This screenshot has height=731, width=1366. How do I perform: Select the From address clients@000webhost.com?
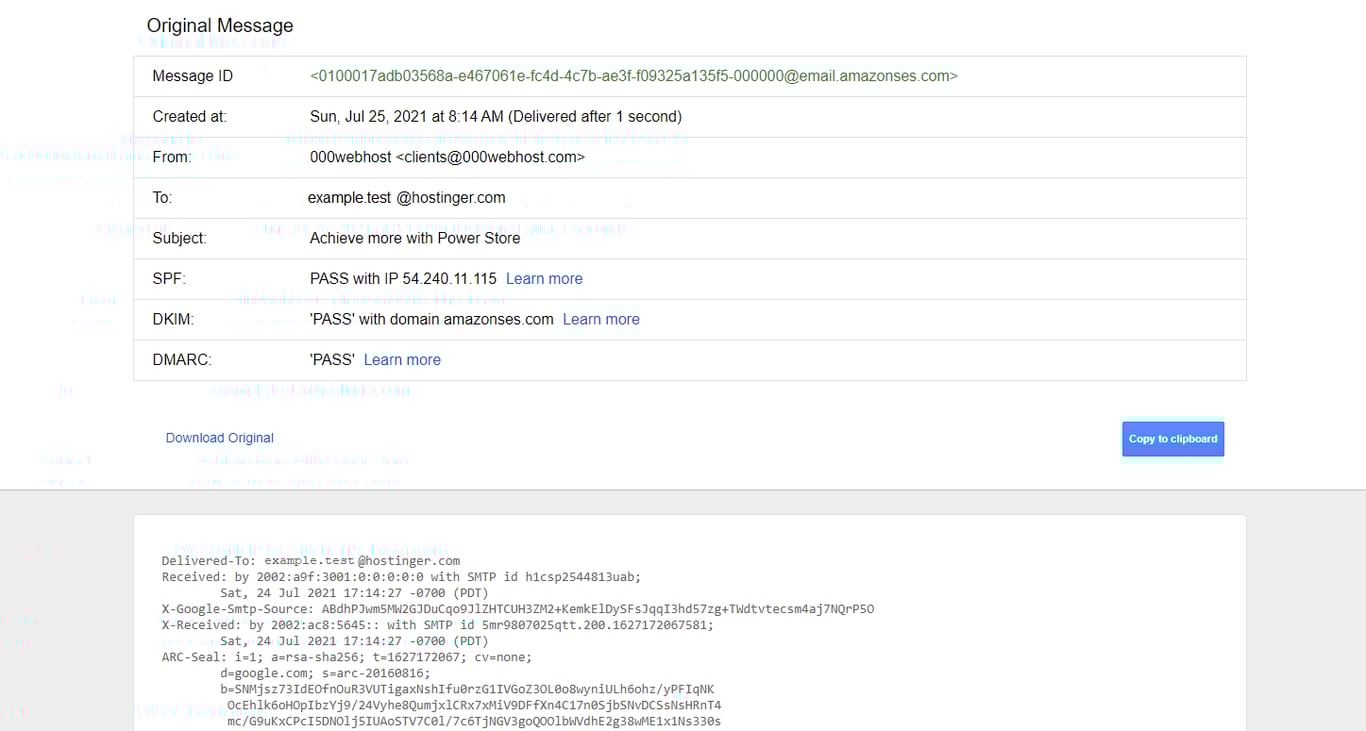[447, 157]
